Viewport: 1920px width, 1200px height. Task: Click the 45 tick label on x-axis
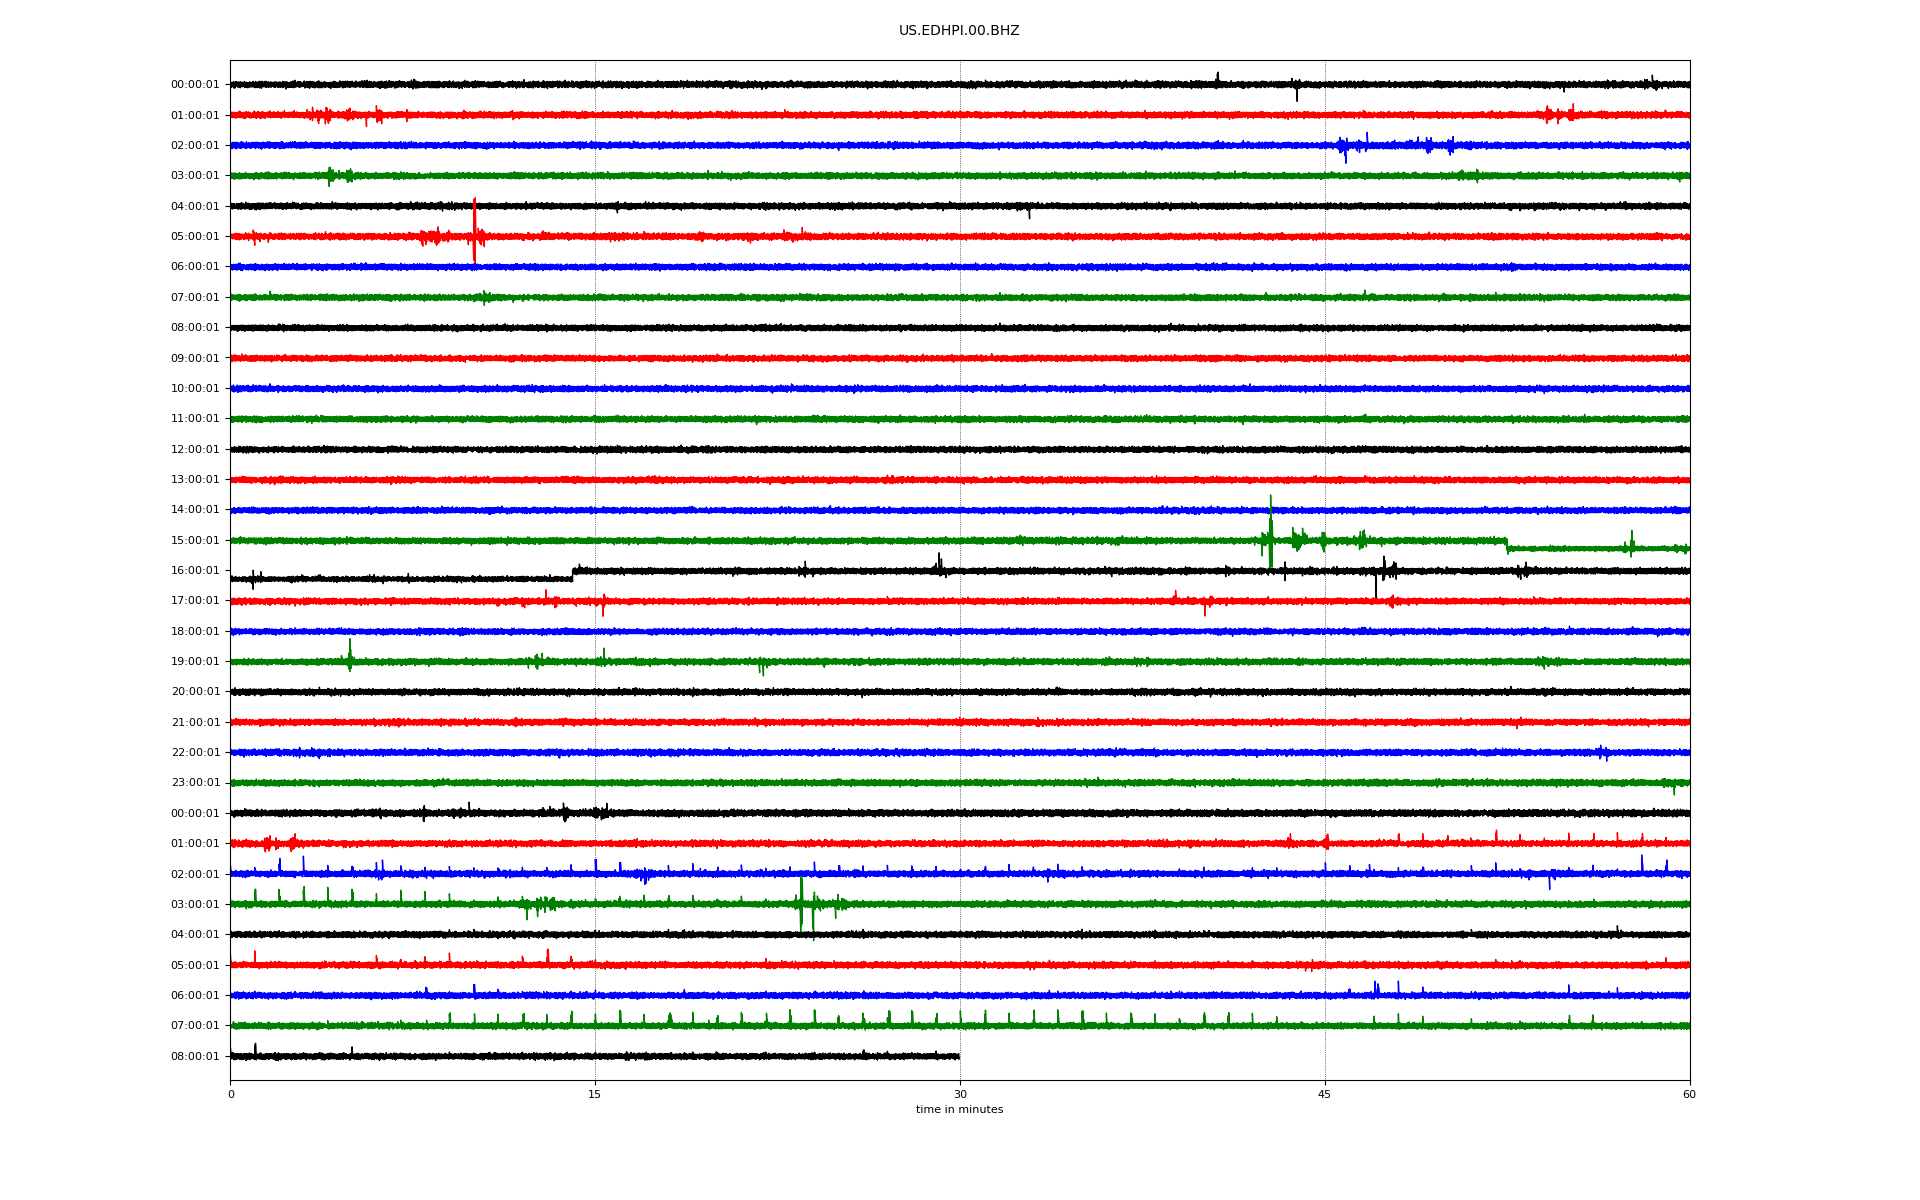click(1324, 1094)
